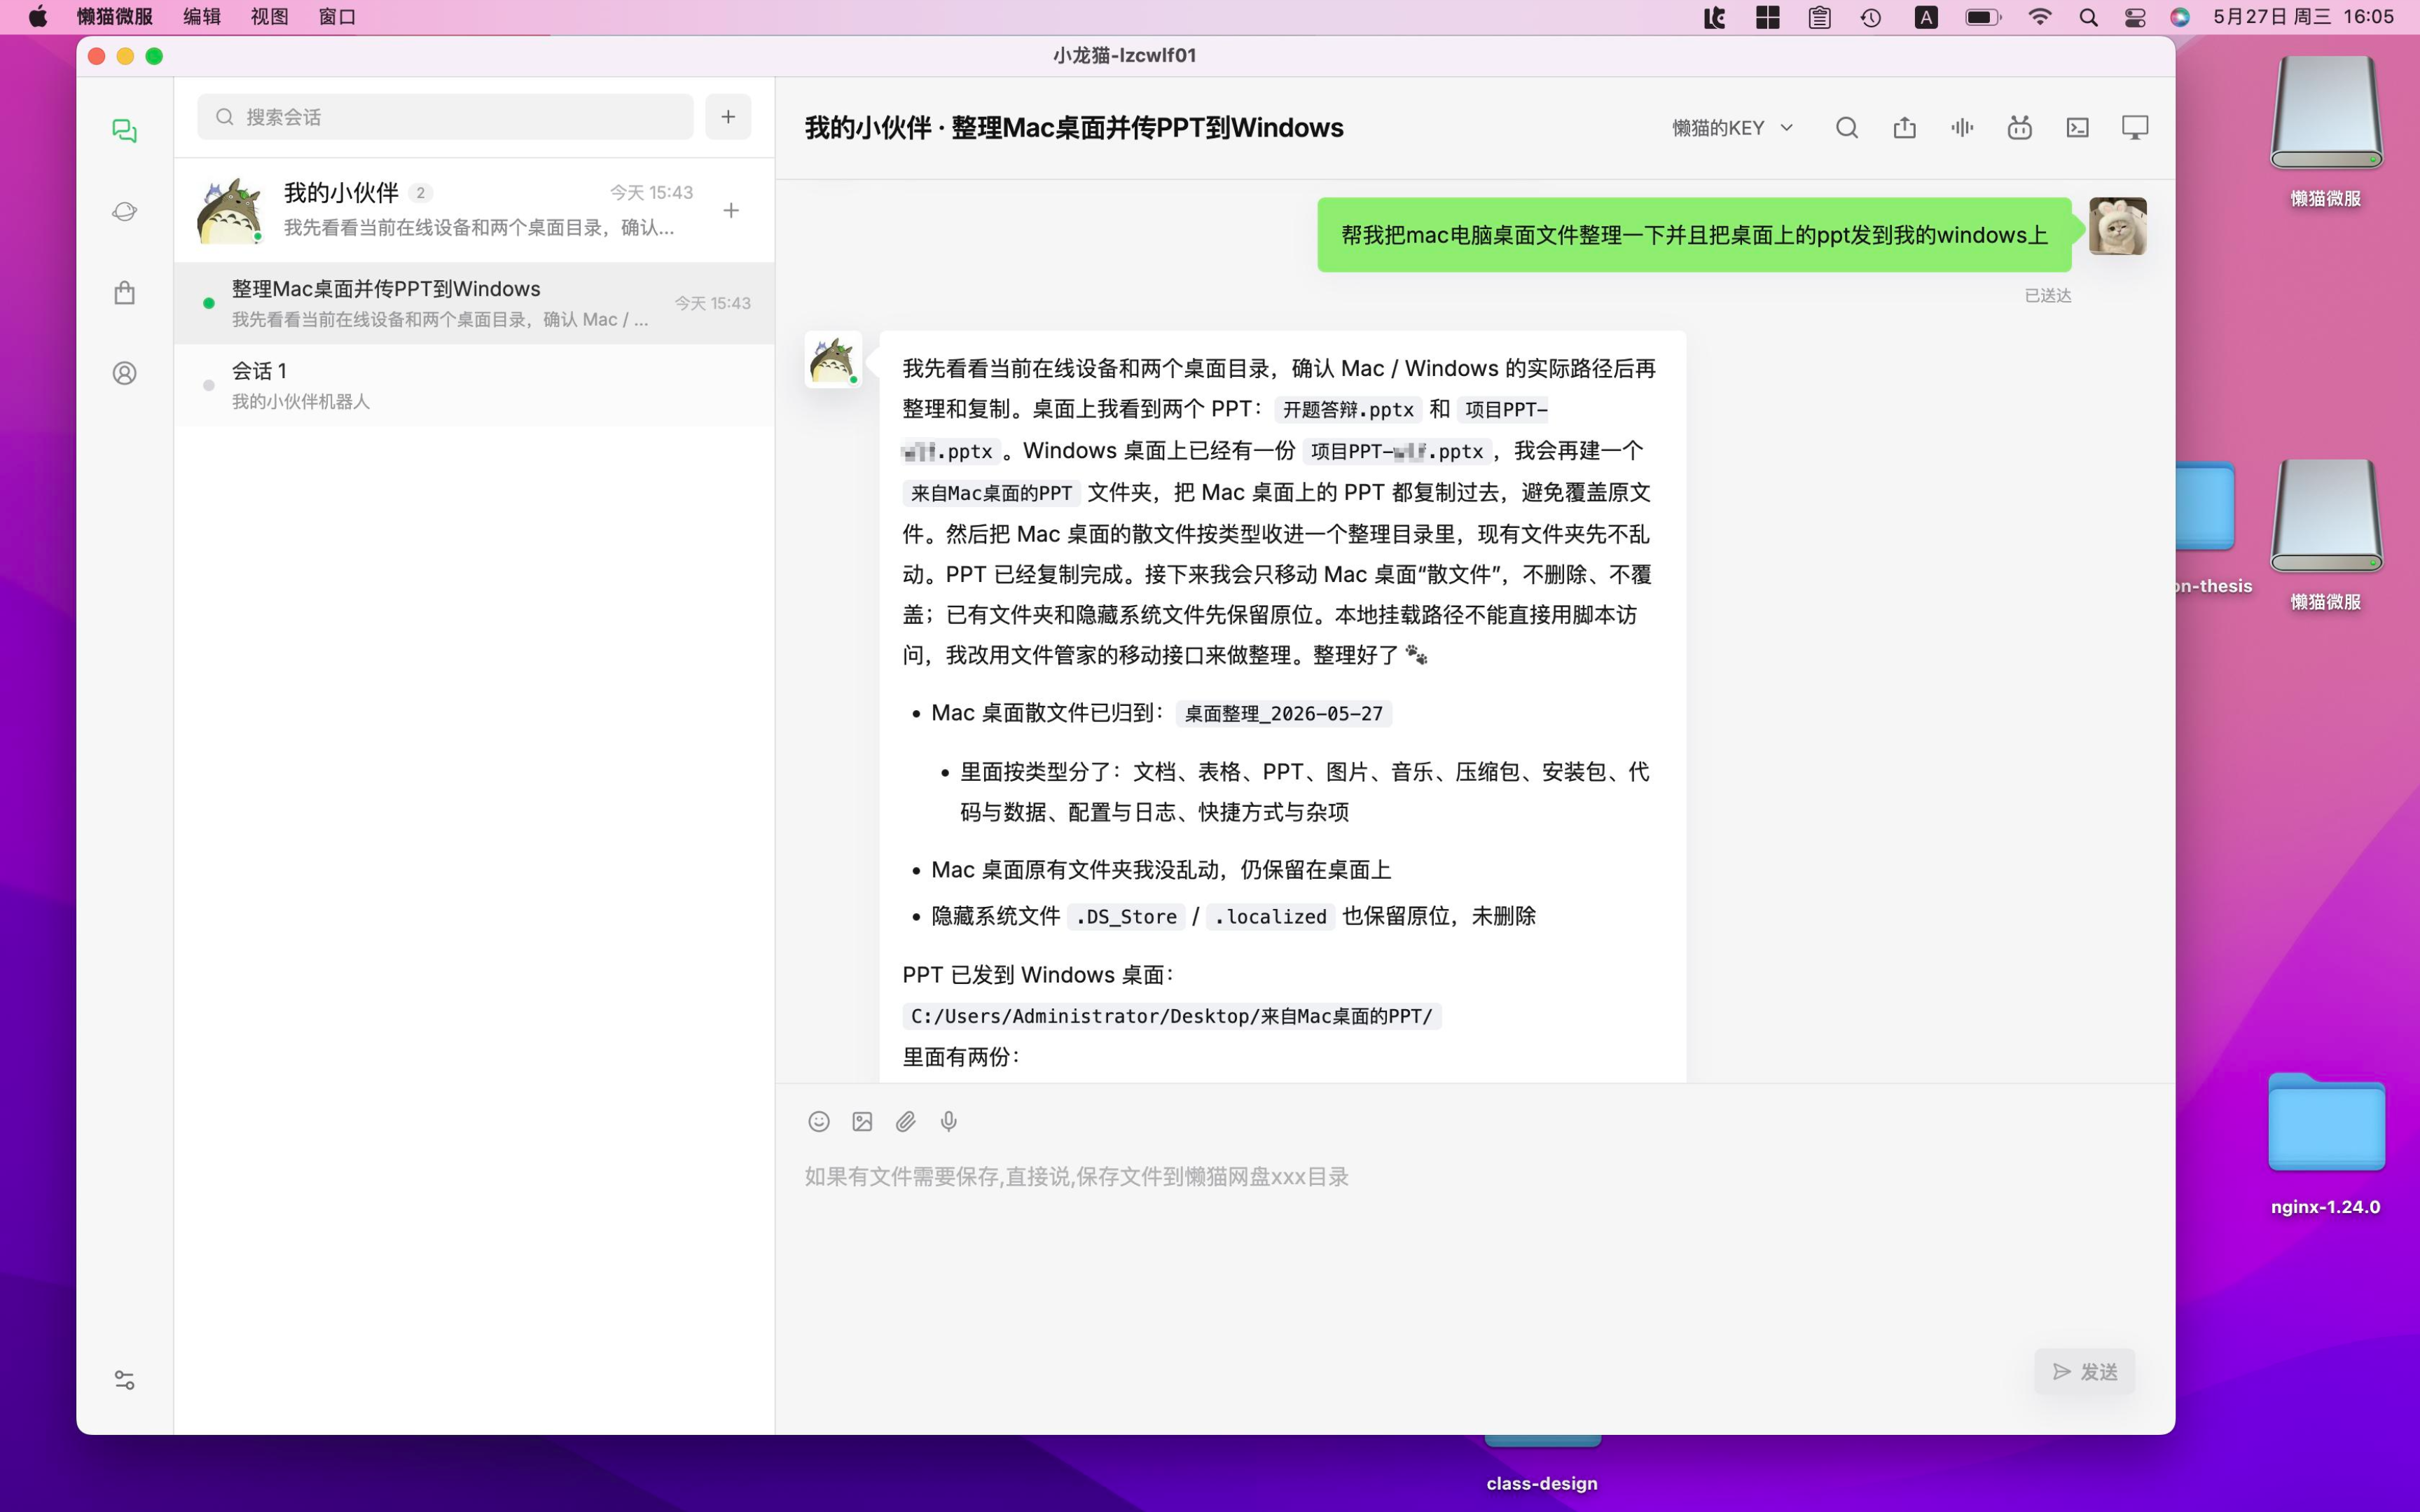Screen dimensions: 2420x1512
Task: Select conversation 整理Mac桌面并传PPT到Windows
Action: 474,303
